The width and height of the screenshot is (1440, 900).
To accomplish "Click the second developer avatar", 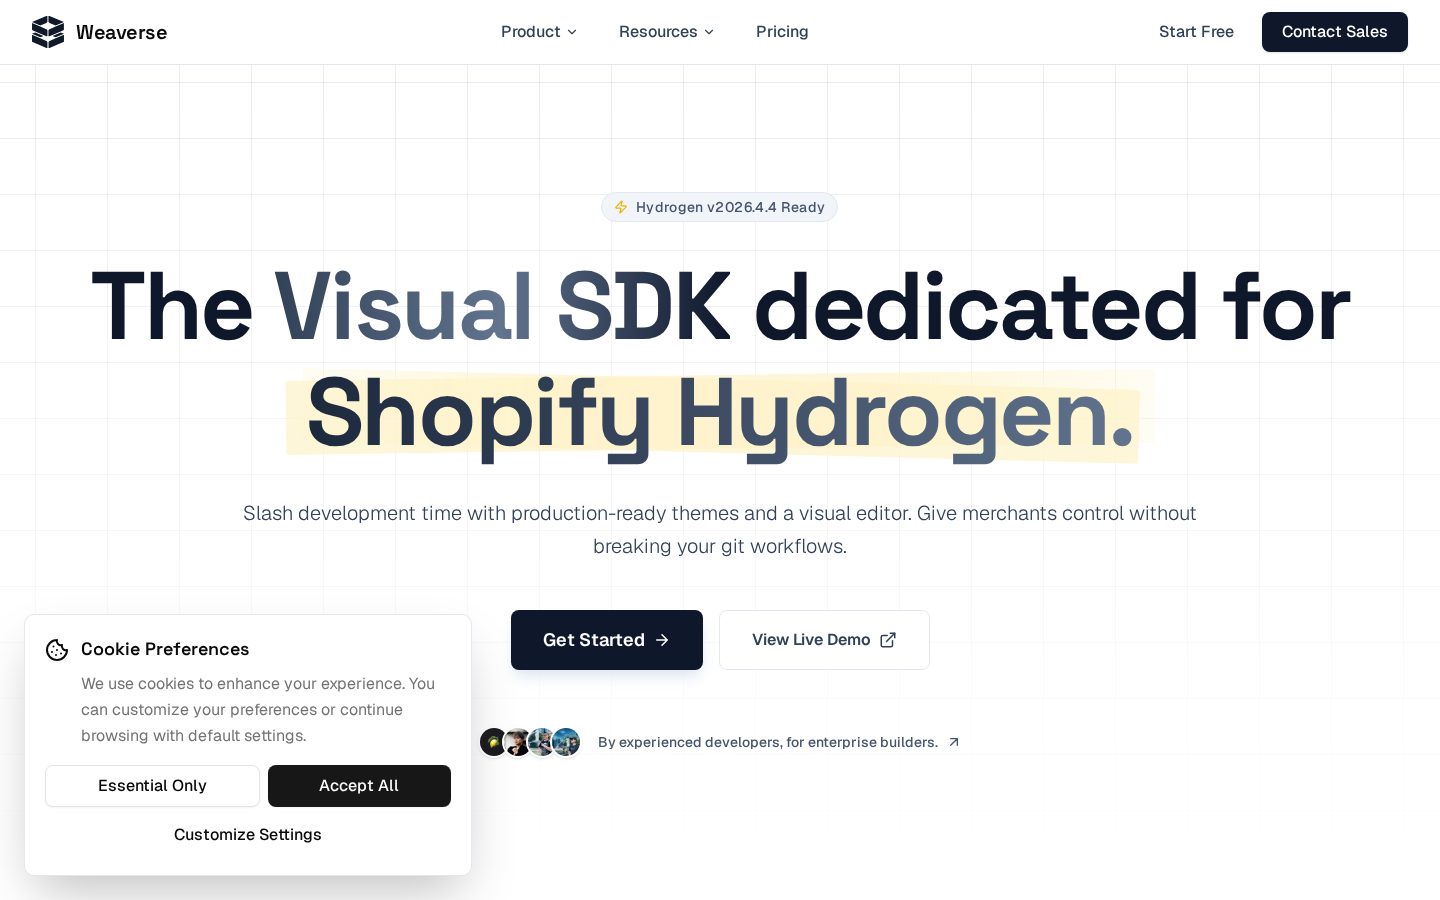I will coord(517,742).
